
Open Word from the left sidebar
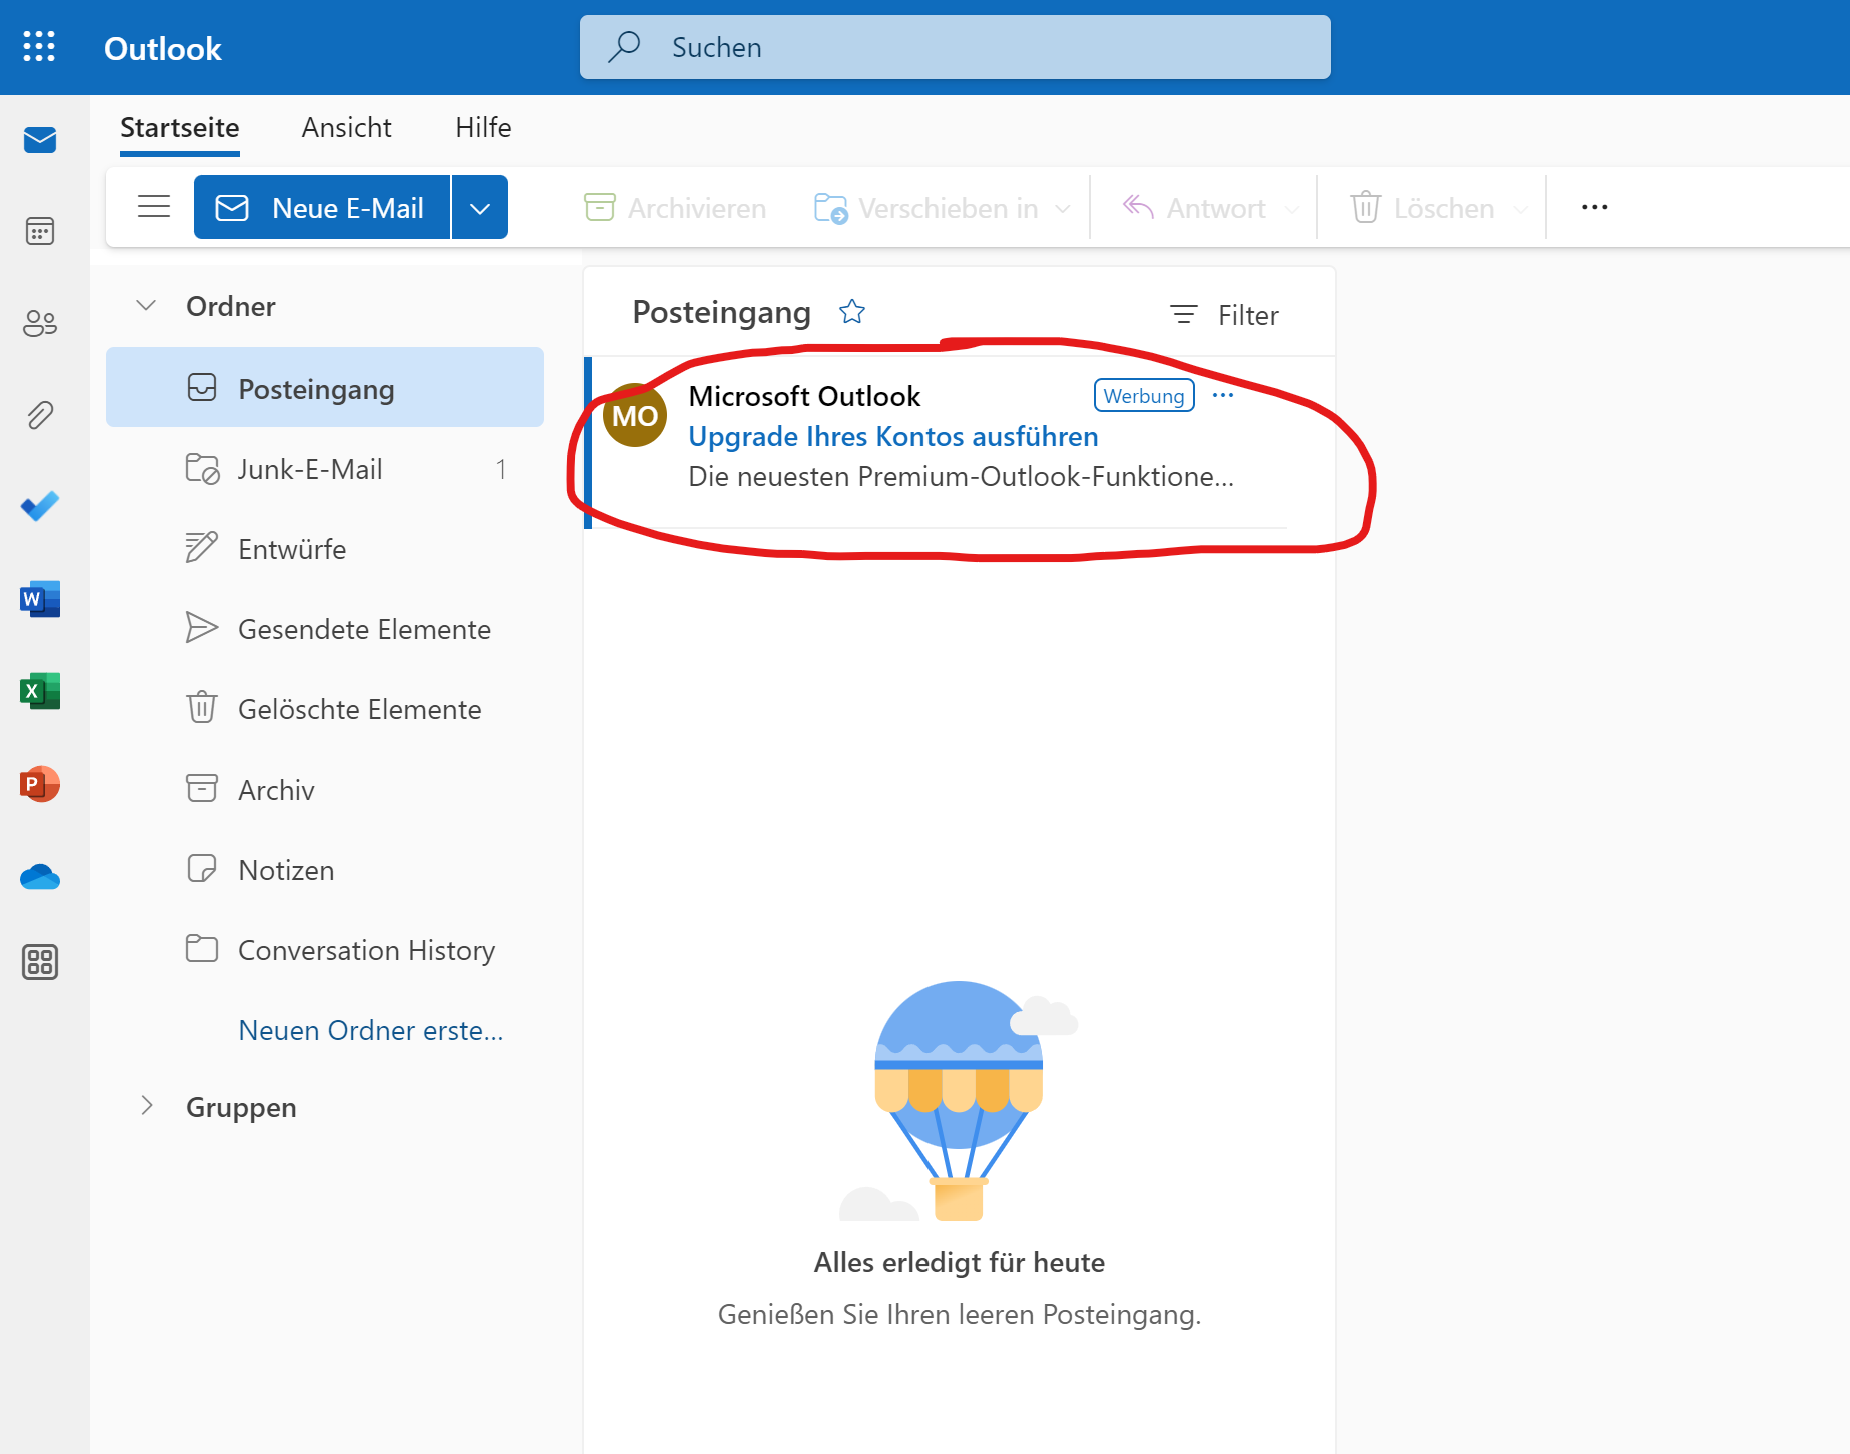click(x=40, y=598)
